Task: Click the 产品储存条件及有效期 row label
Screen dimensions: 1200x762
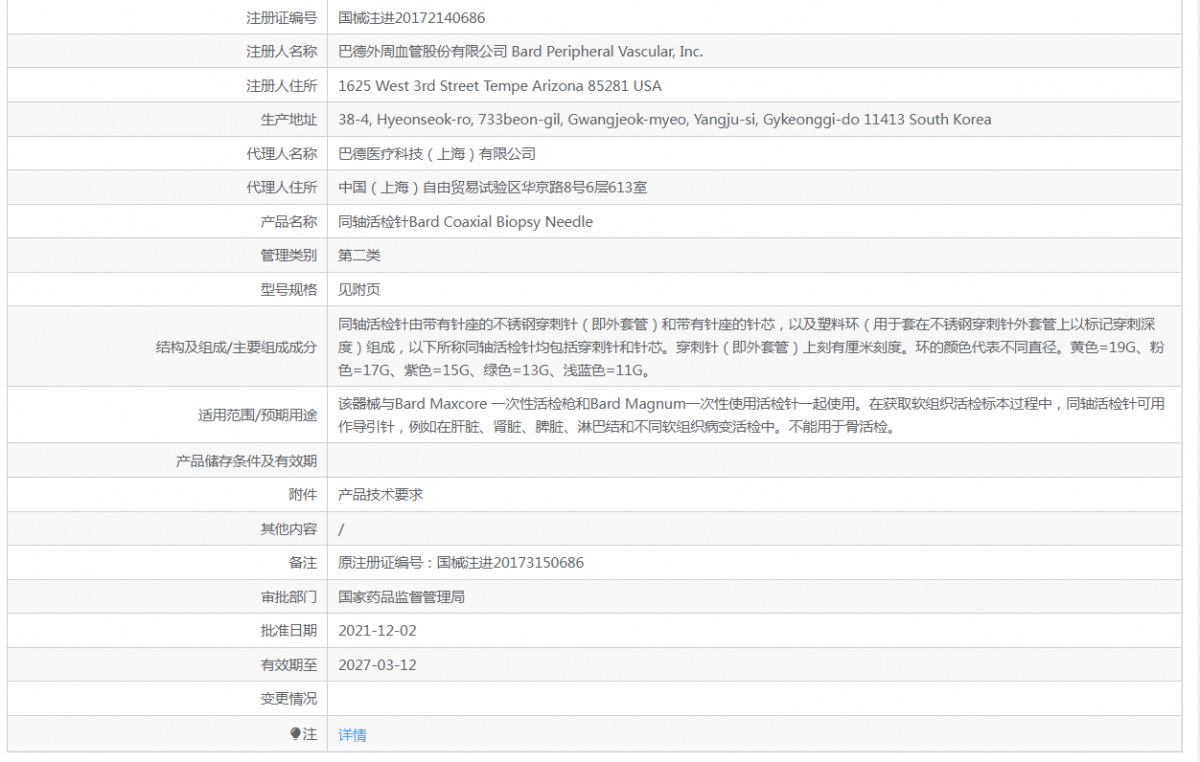Action: tap(247, 461)
